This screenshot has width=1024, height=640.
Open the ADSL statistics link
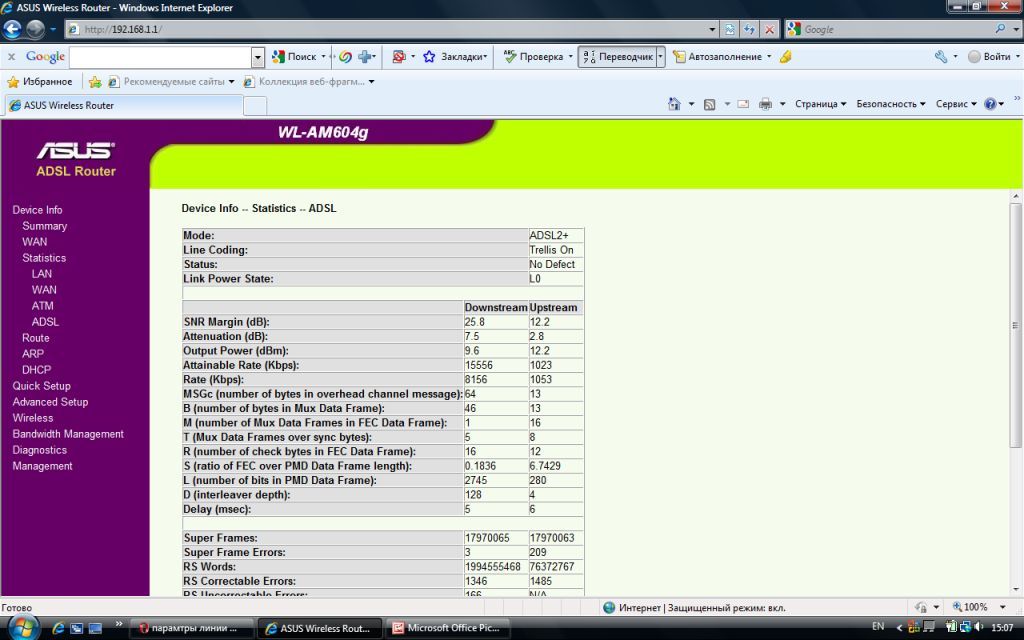[45, 322]
